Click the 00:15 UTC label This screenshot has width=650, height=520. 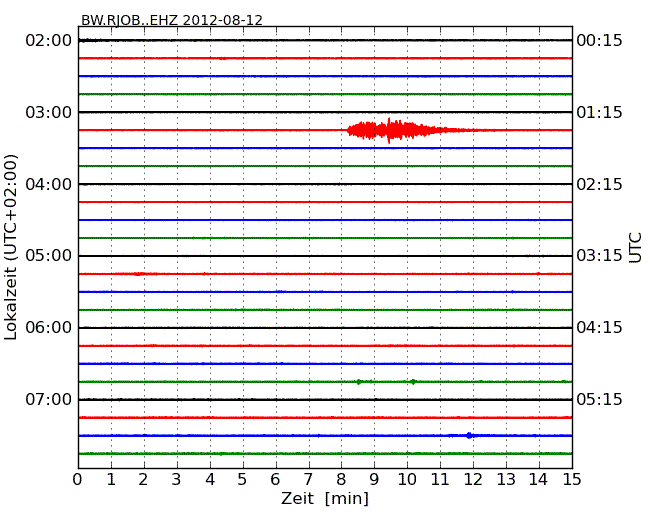[599, 41]
